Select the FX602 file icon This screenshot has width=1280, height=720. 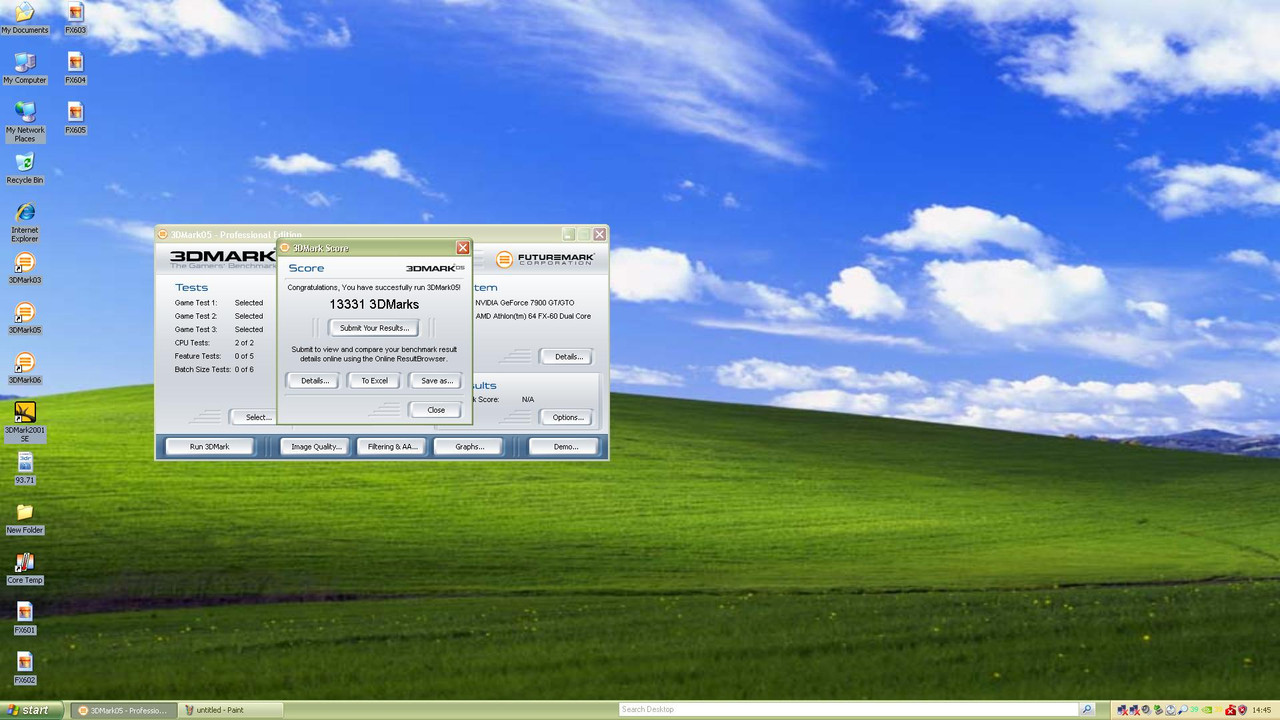coord(24,666)
